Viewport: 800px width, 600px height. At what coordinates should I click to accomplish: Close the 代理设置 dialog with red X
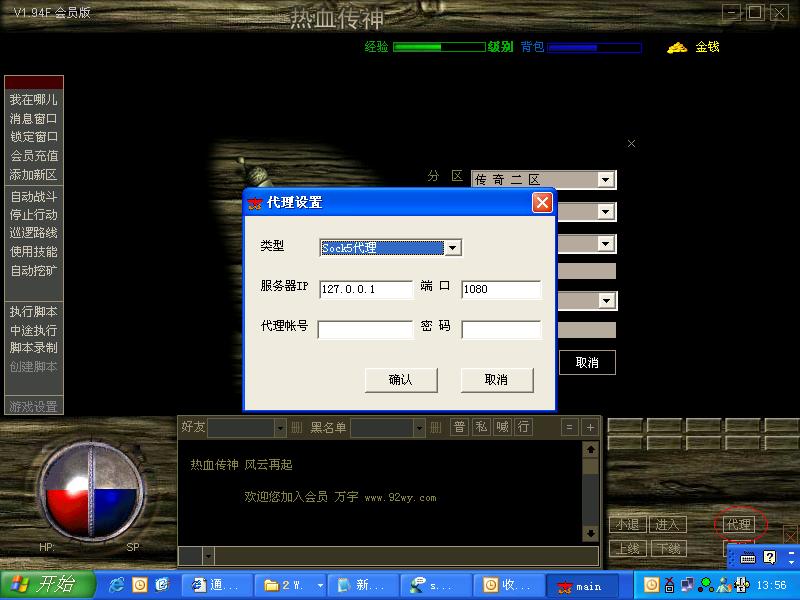tap(542, 203)
